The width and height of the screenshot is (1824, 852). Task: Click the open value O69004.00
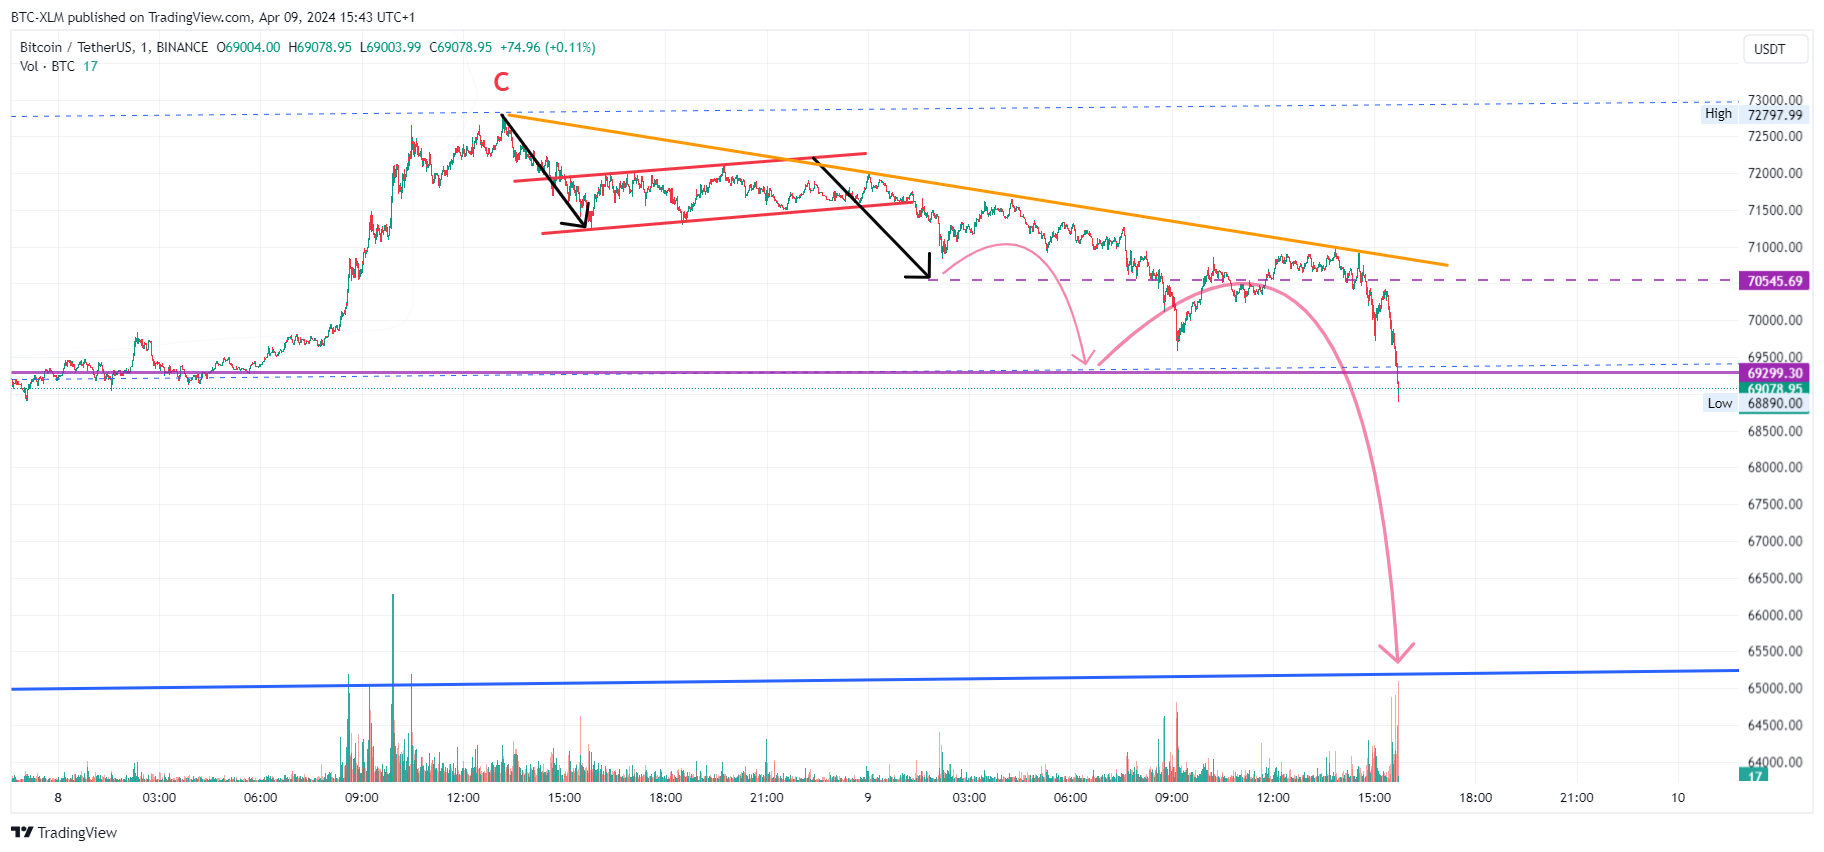[x=248, y=47]
